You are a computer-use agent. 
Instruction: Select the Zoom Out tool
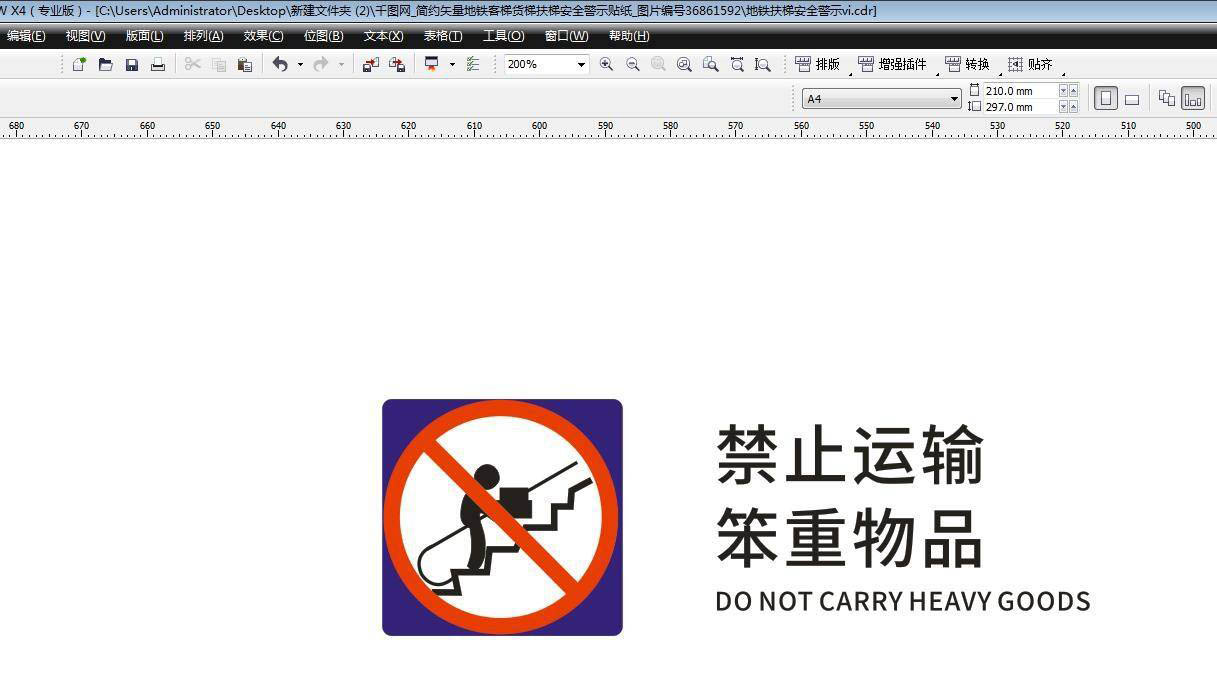click(632, 64)
